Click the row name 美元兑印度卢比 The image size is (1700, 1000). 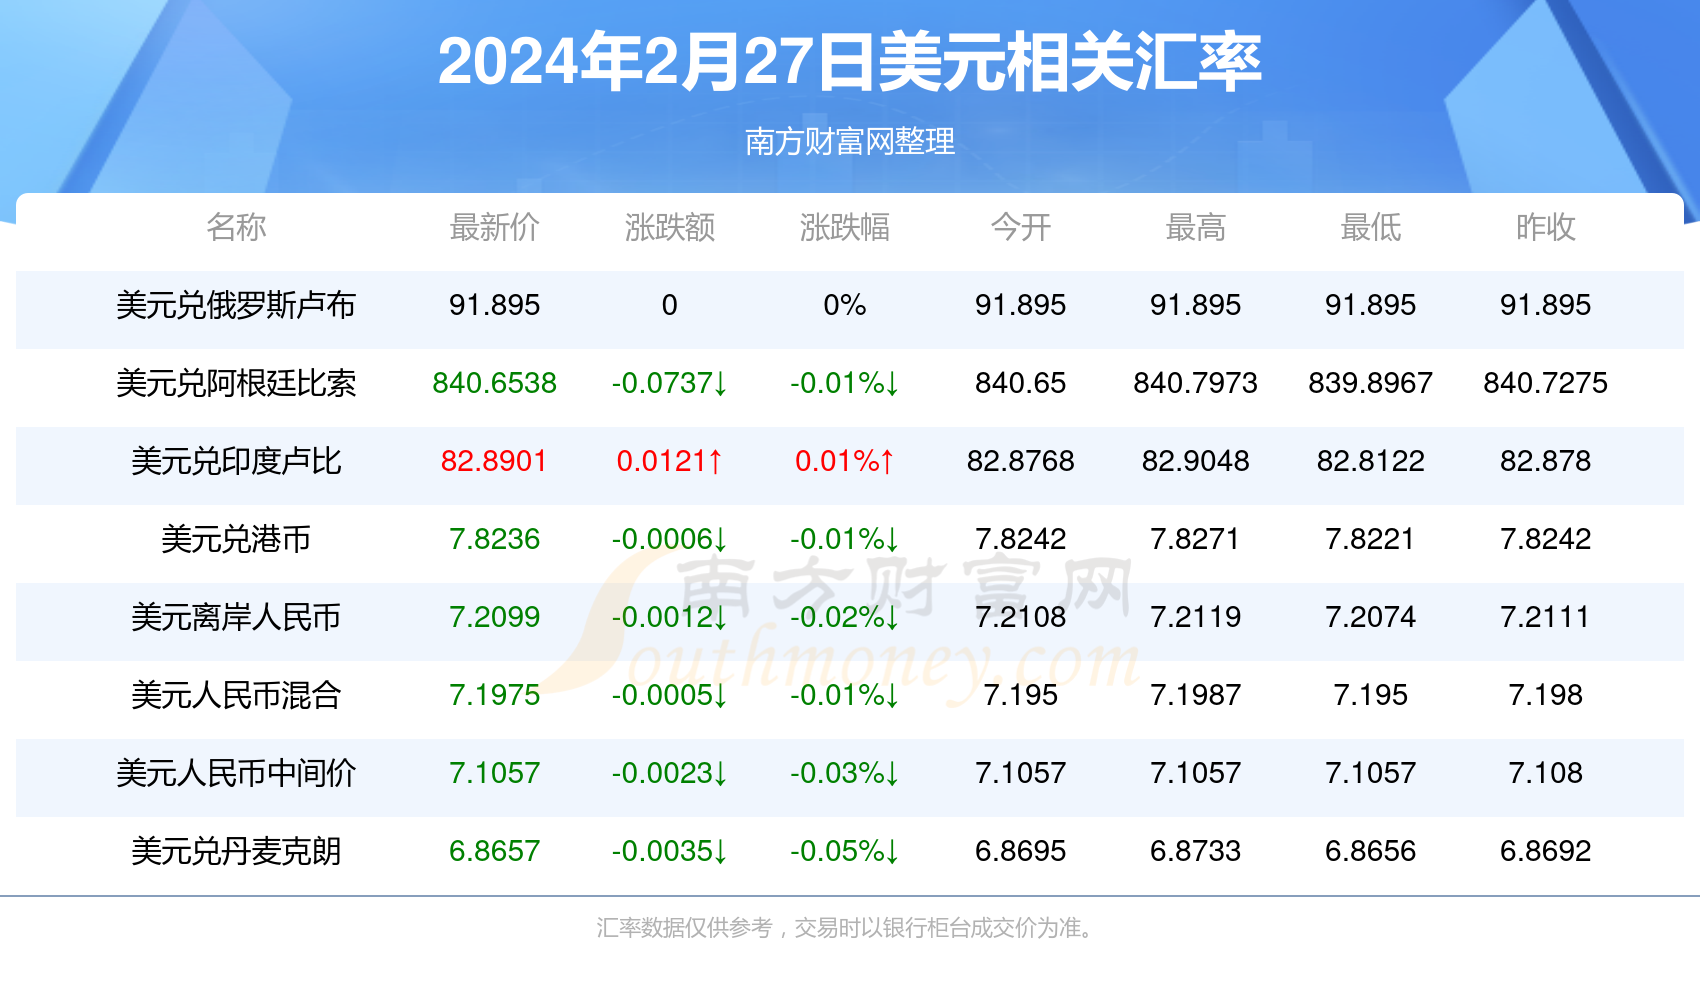tap(236, 461)
